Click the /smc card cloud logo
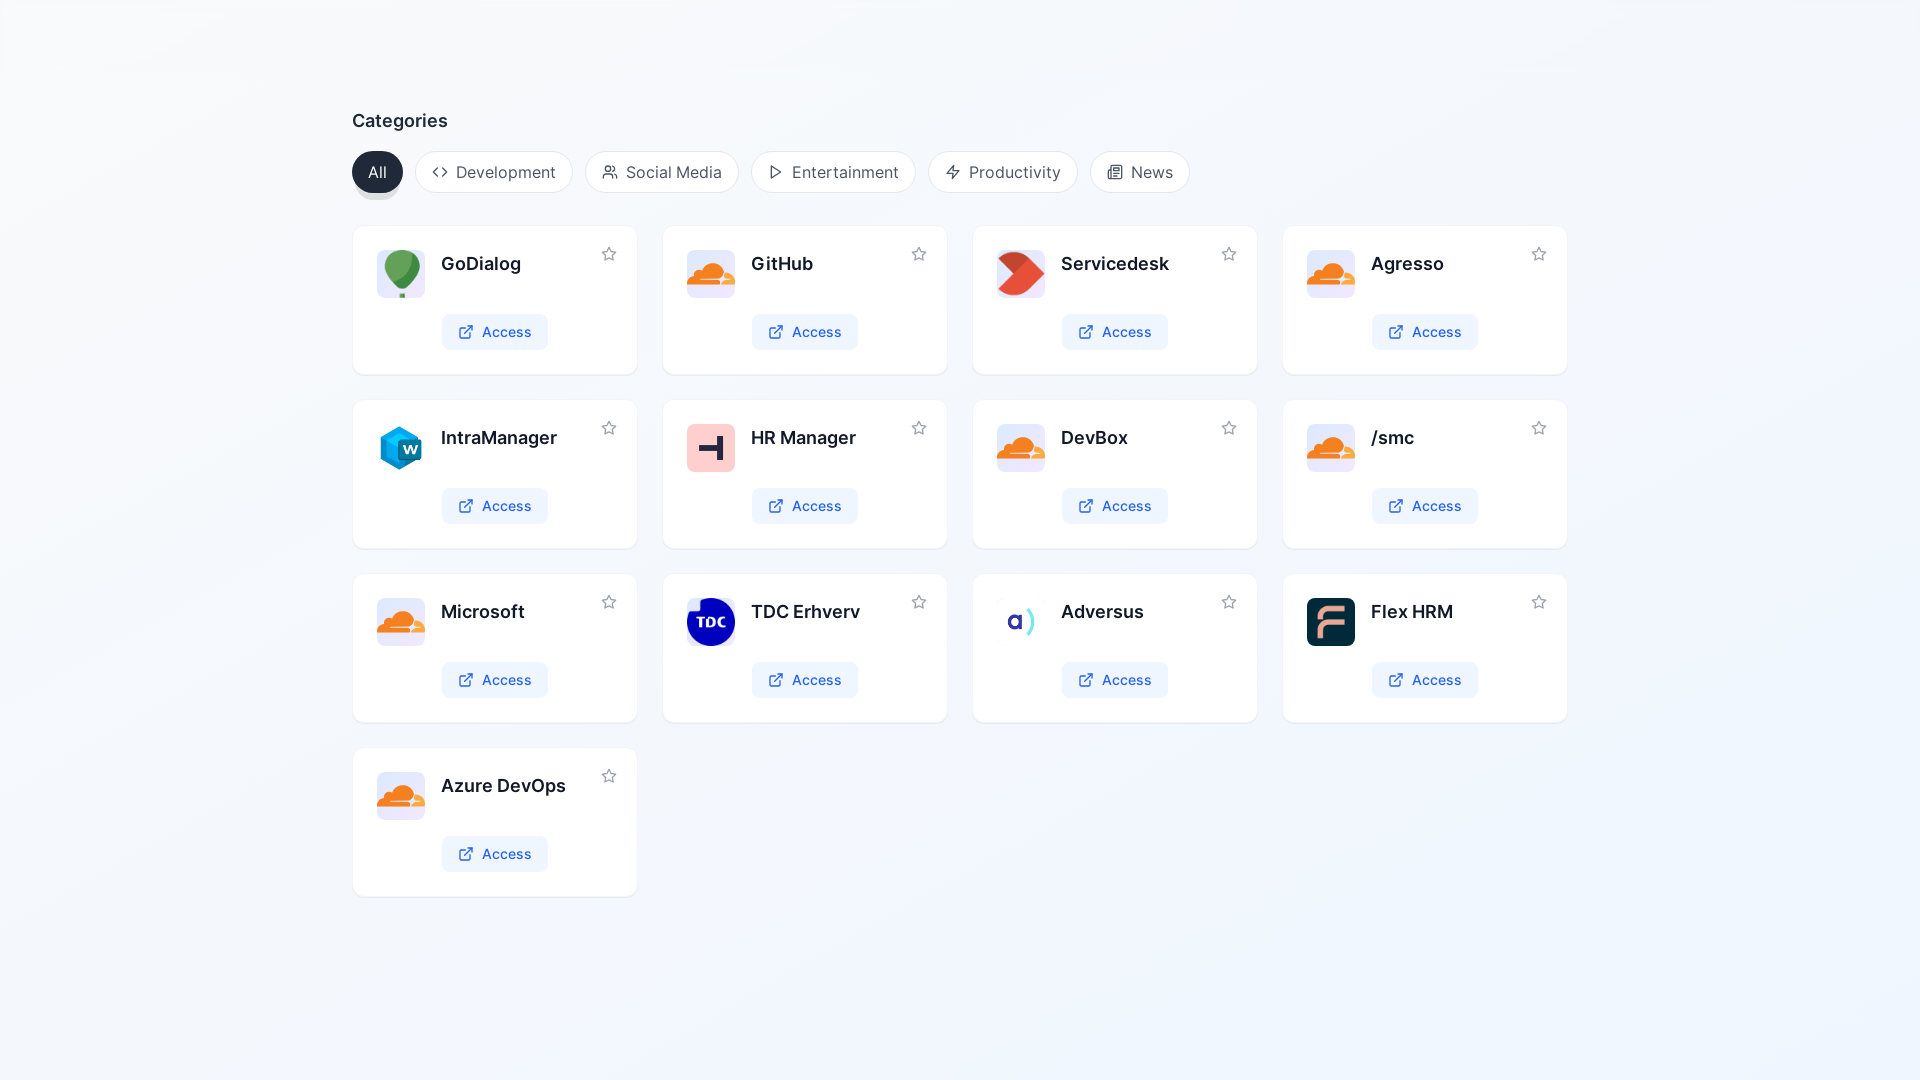The height and width of the screenshot is (1080, 1920). [x=1331, y=448]
